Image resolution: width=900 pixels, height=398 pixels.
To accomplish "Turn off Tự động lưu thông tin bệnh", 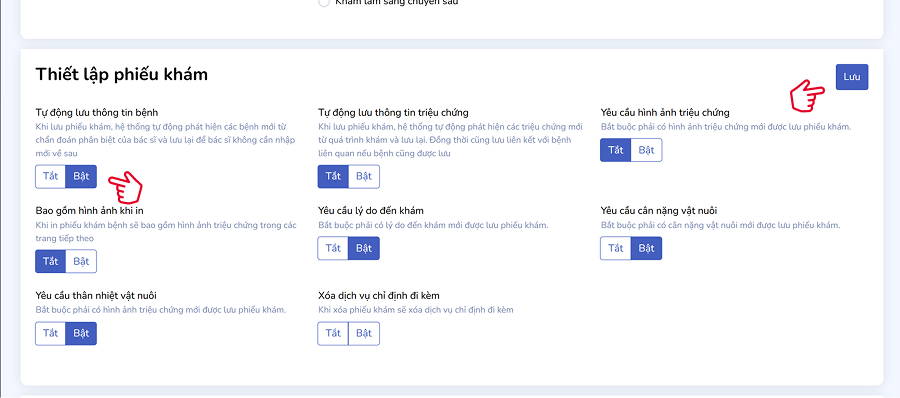I will coord(51,176).
